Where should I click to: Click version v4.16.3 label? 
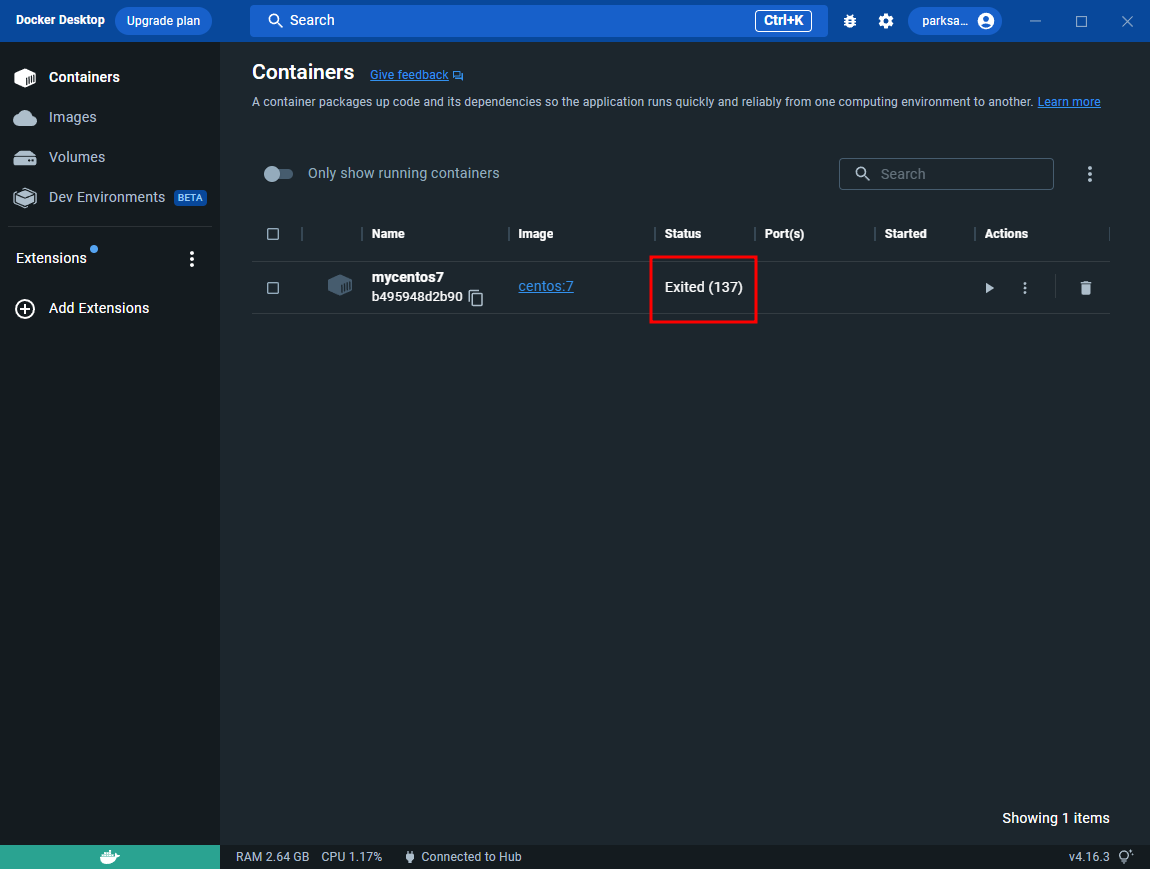(x=1088, y=857)
